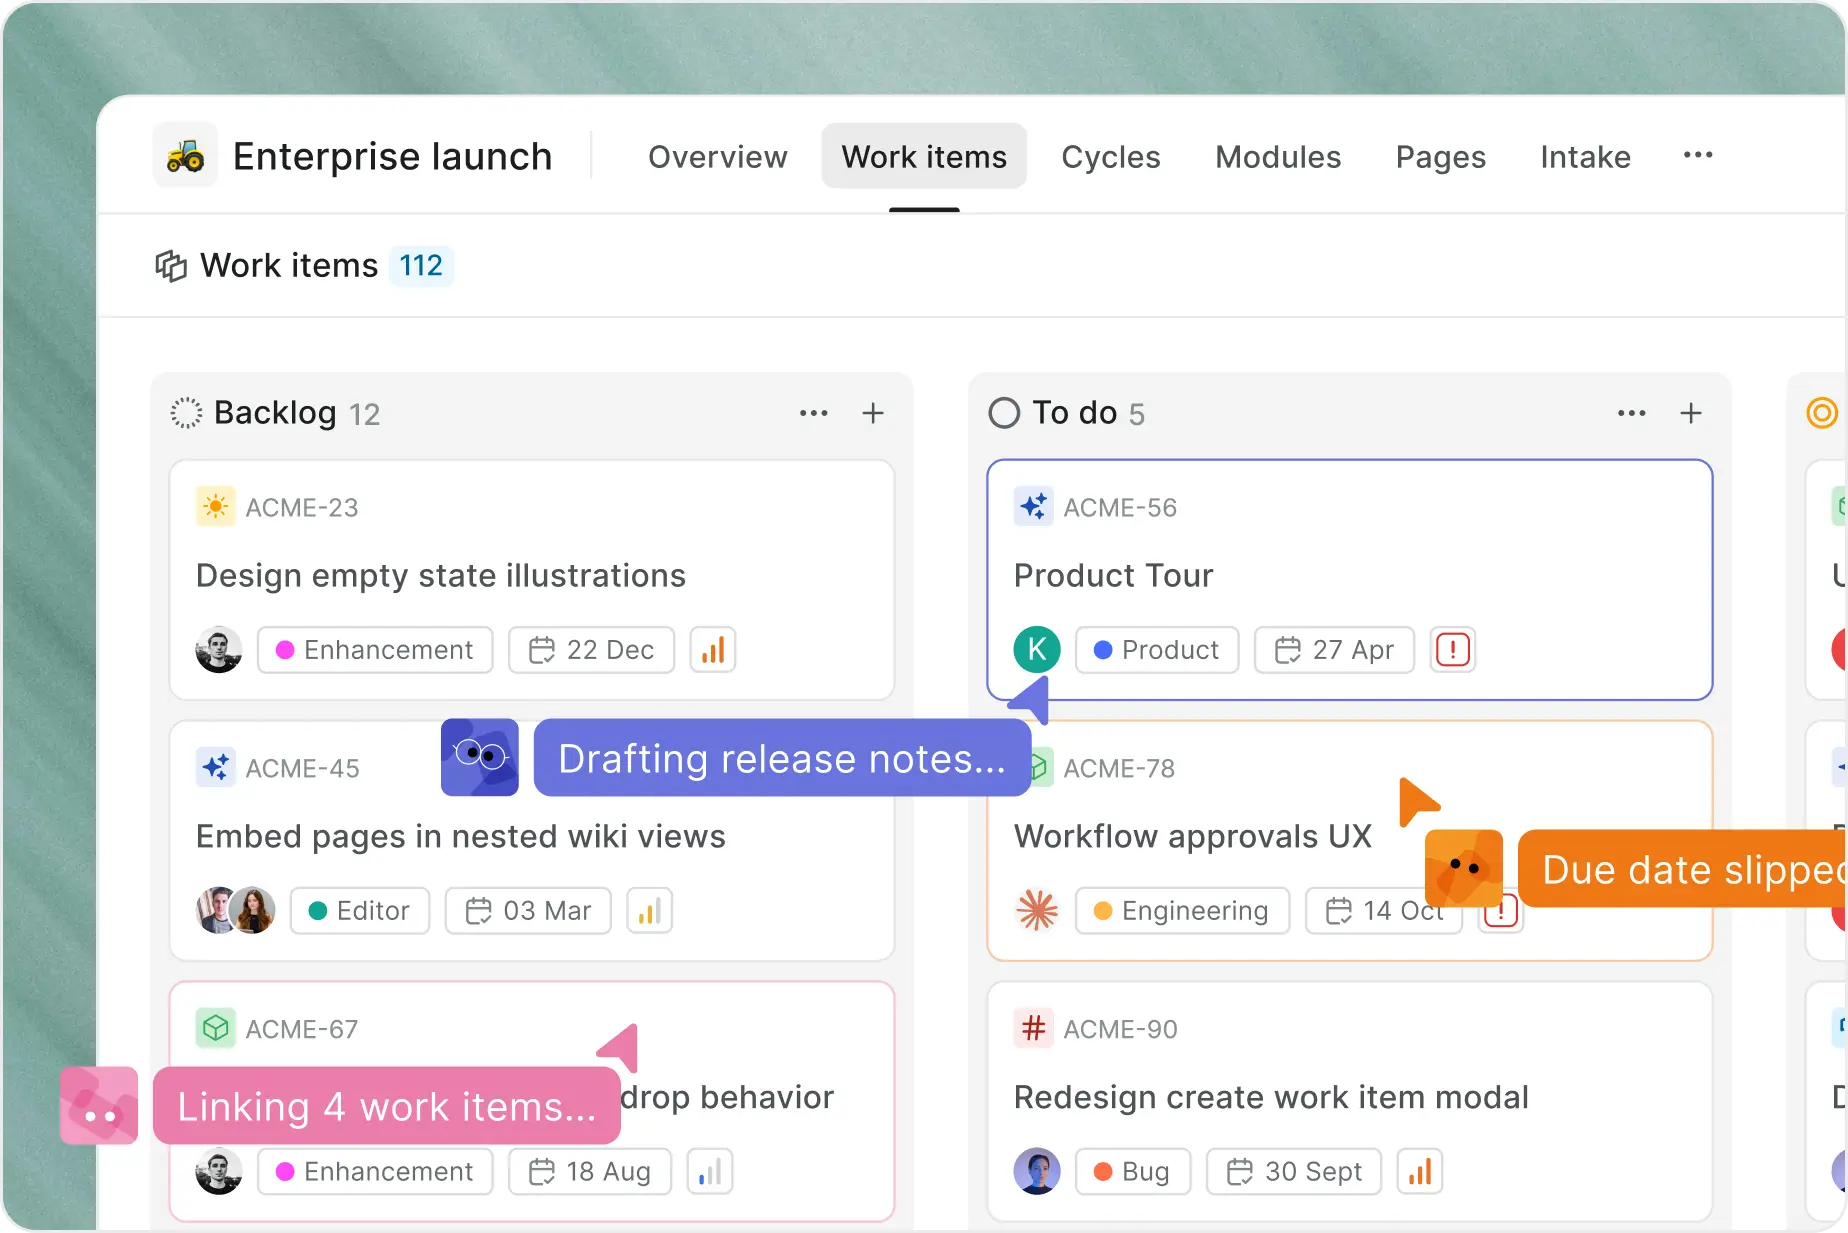This screenshot has height=1233, width=1848.
Task: Add a new item to Backlog column
Action: [x=873, y=413]
